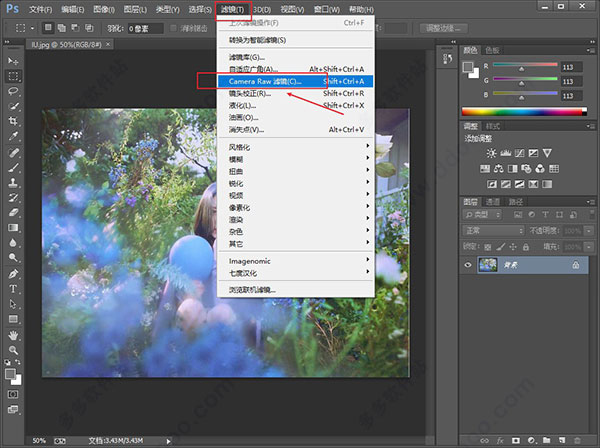Select the Pen tool
Screen dimensions: 600x448
tap(13, 274)
